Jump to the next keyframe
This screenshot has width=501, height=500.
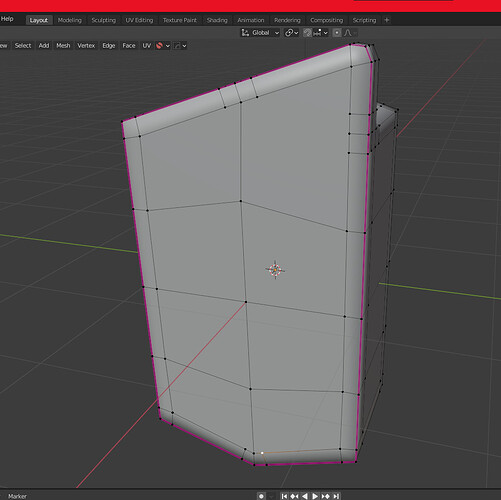click(326, 496)
